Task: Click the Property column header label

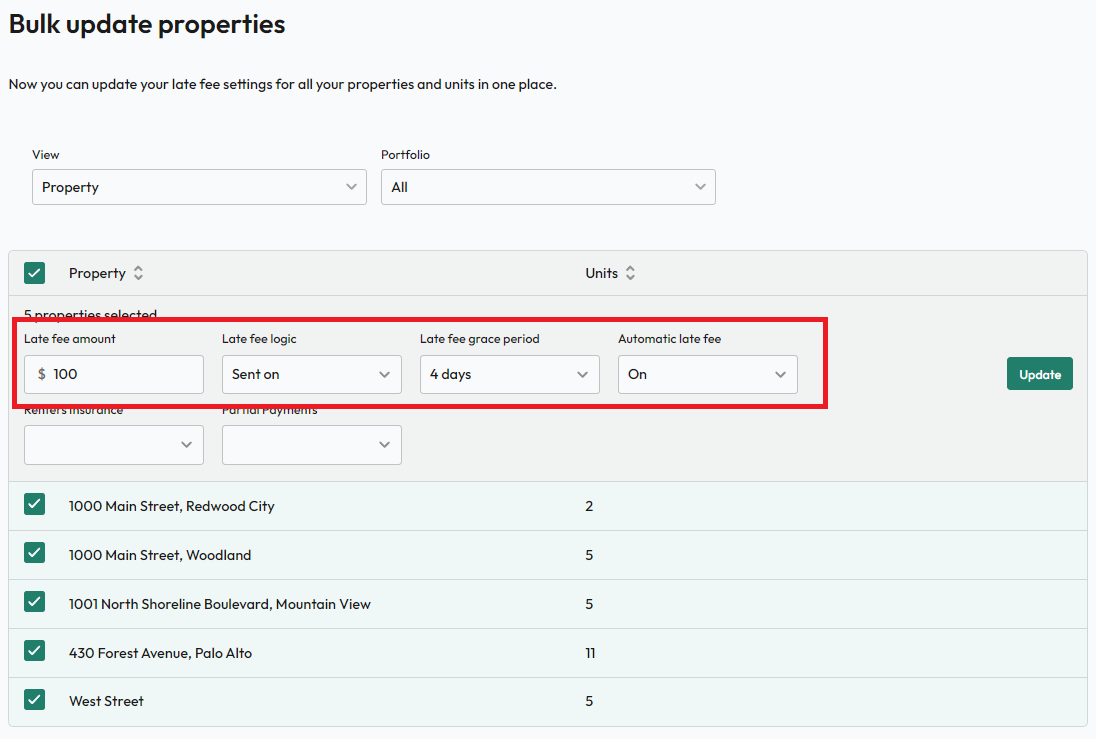Action: click(97, 273)
